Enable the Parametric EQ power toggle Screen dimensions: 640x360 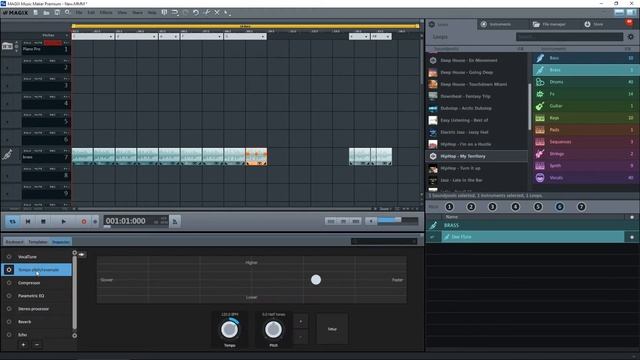click(x=9, y=296)
